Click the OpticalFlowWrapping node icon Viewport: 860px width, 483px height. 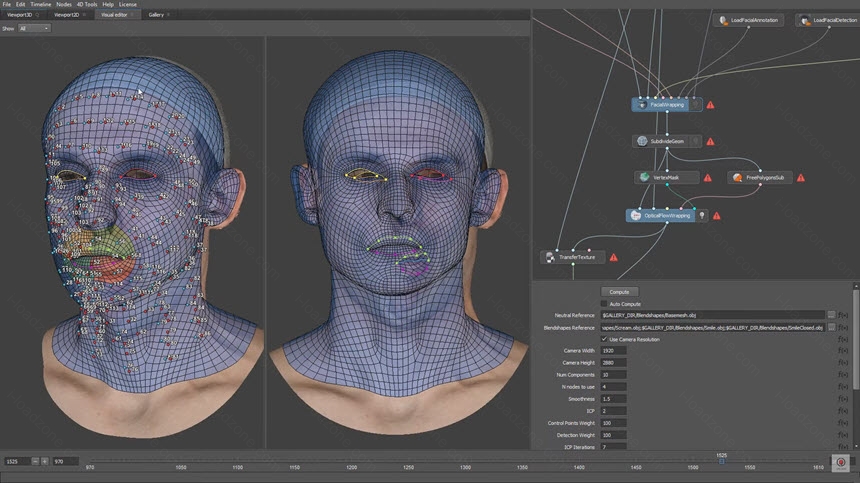pos(636,215)
